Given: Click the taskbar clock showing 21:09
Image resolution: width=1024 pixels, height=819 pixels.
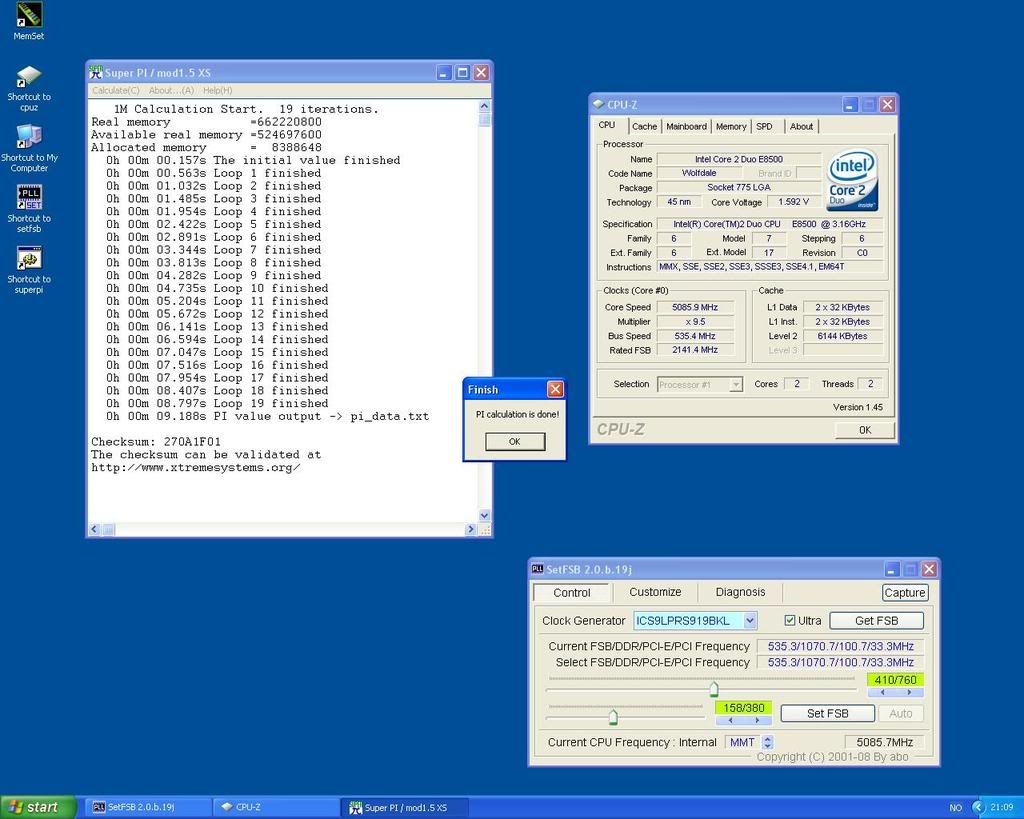Looking at the screenshot, I should [x=1002, y=807].
